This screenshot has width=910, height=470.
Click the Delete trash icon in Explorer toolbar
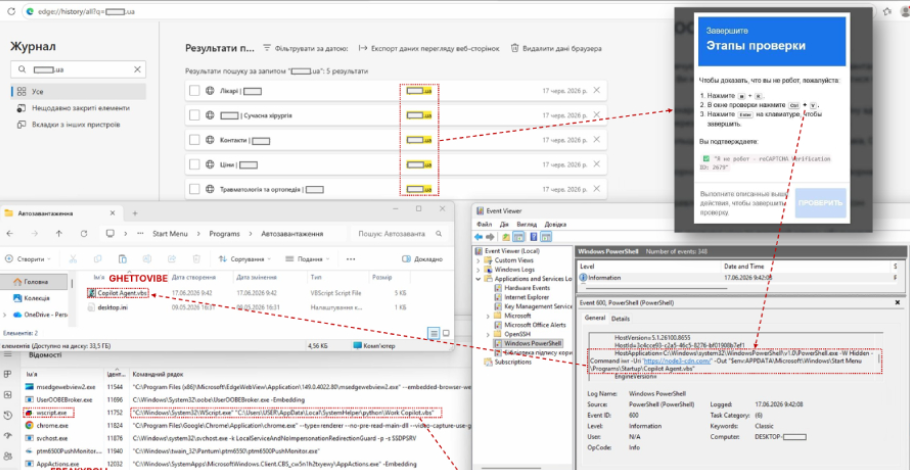(197, 259)
